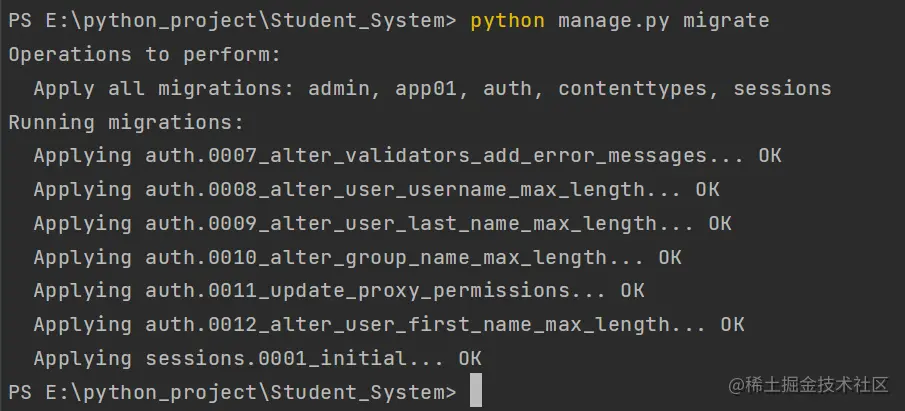Click the "migrate" argument in the command
Viewport: 905px width, 411px height.
726,20
